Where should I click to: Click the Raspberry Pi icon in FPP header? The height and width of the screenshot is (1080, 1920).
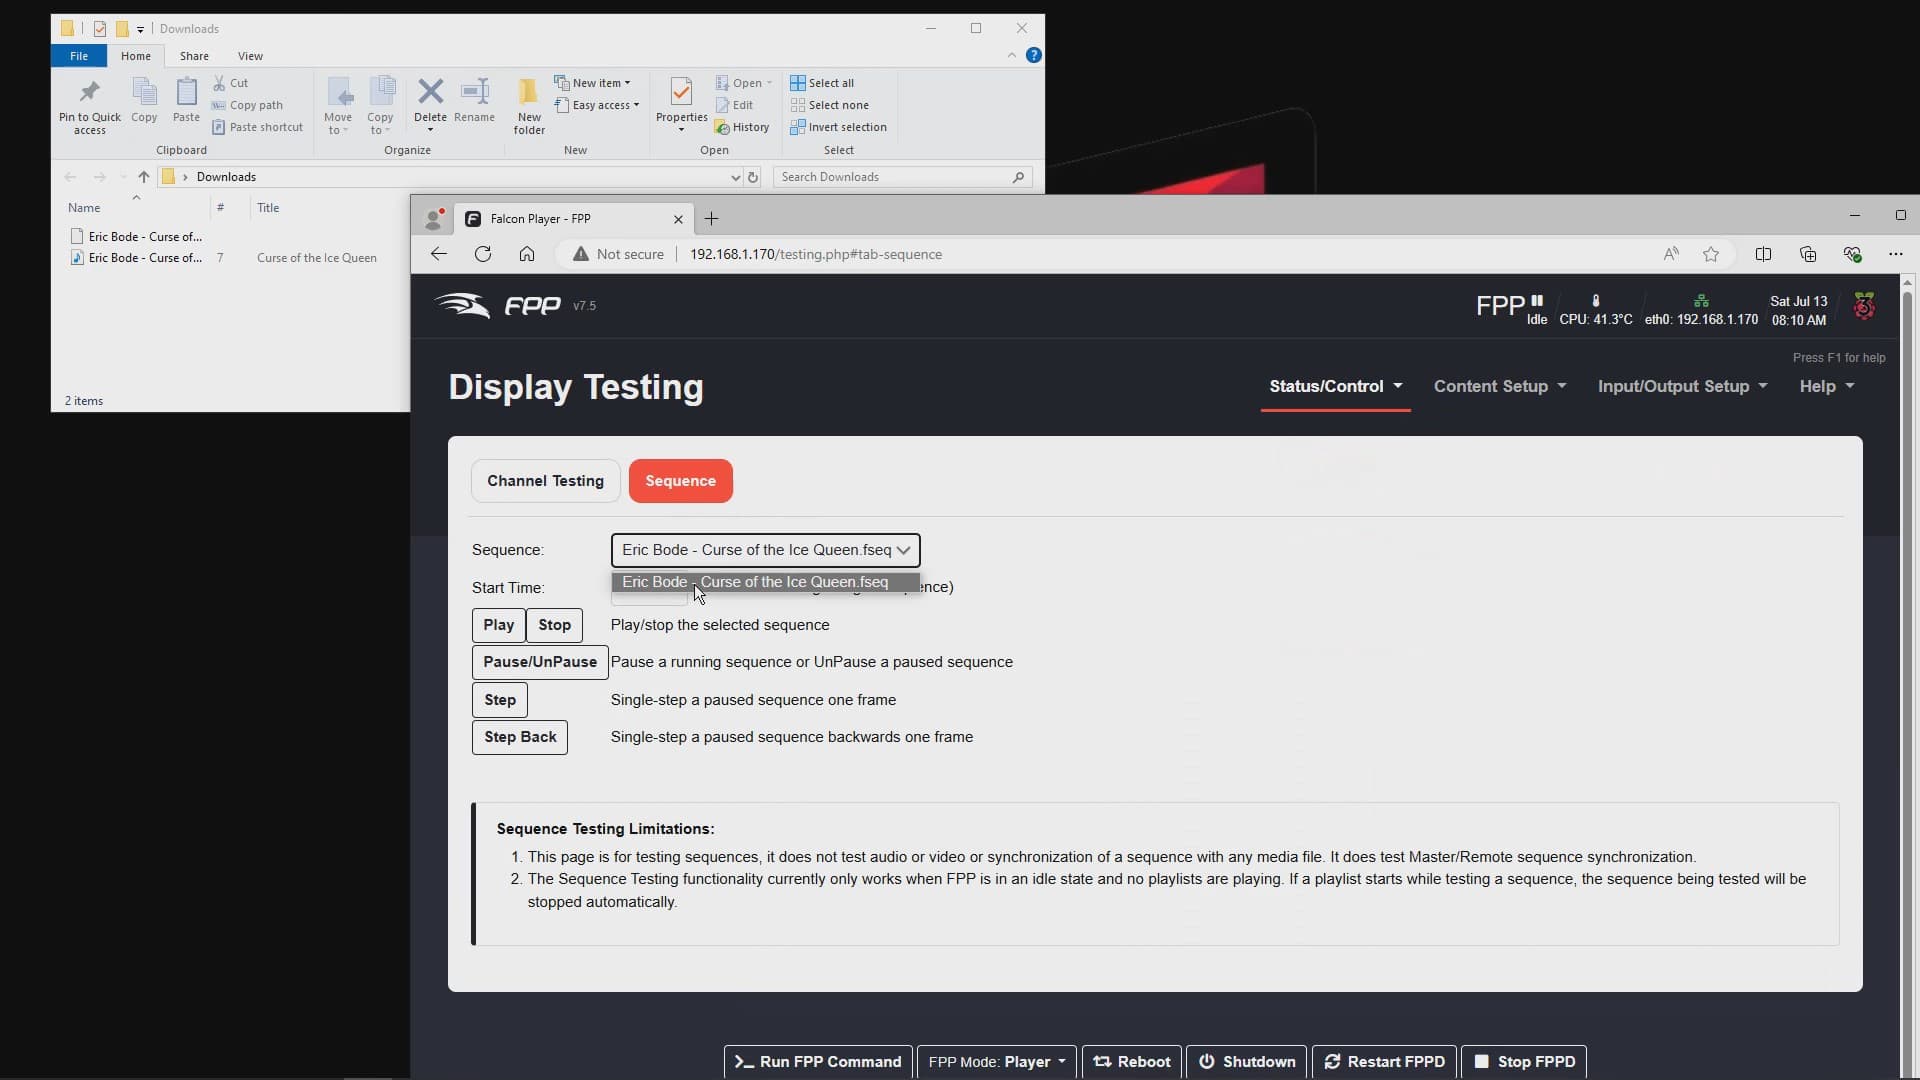coord(1864,306)
